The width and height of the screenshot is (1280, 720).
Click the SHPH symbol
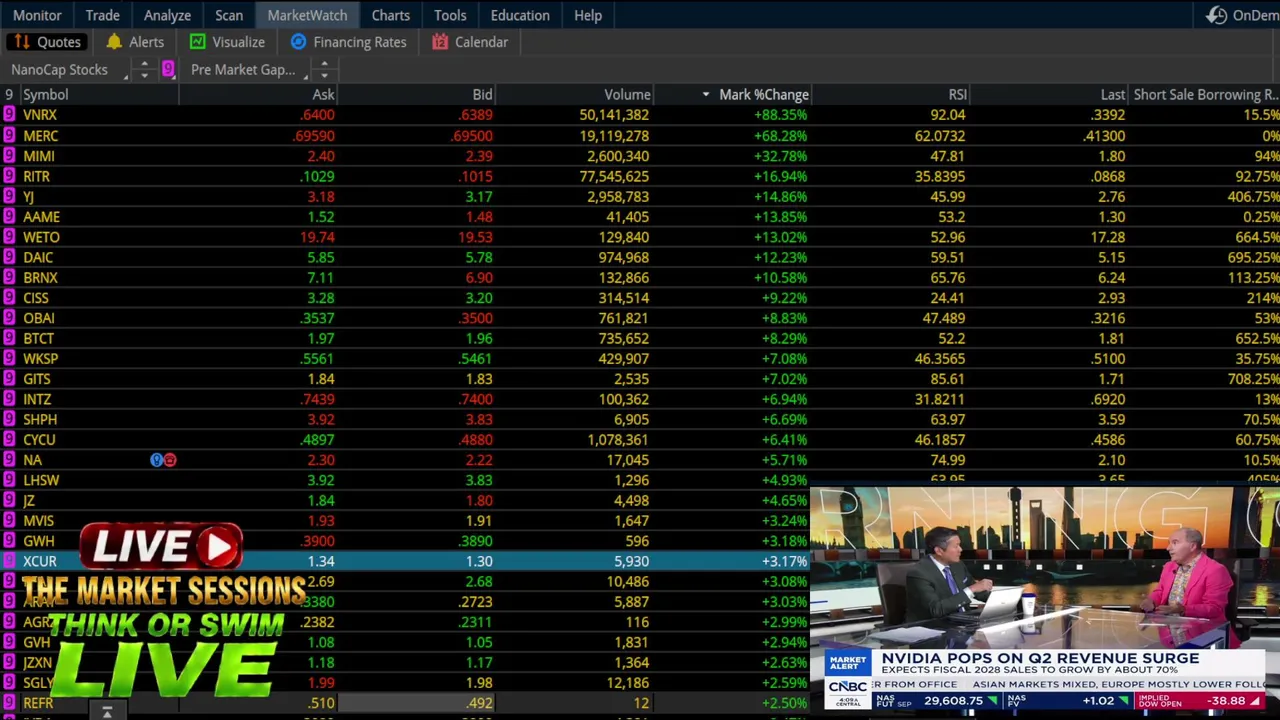(40, 419)
